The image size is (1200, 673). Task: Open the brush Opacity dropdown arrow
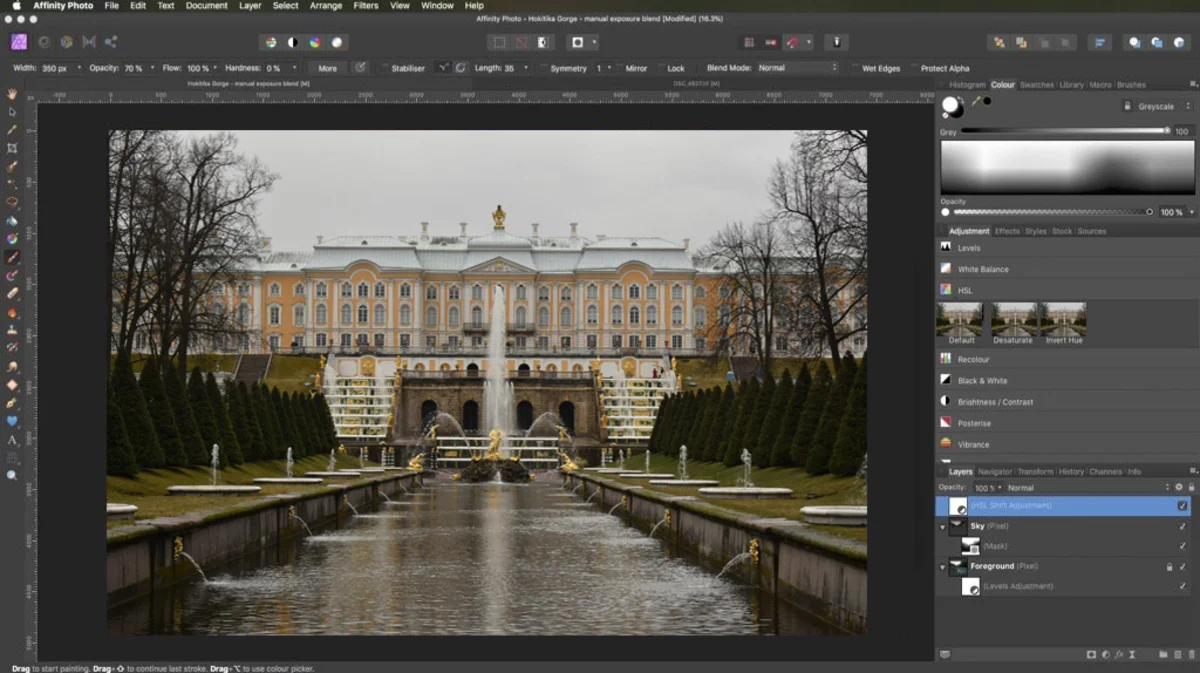(x=152, y=68)
